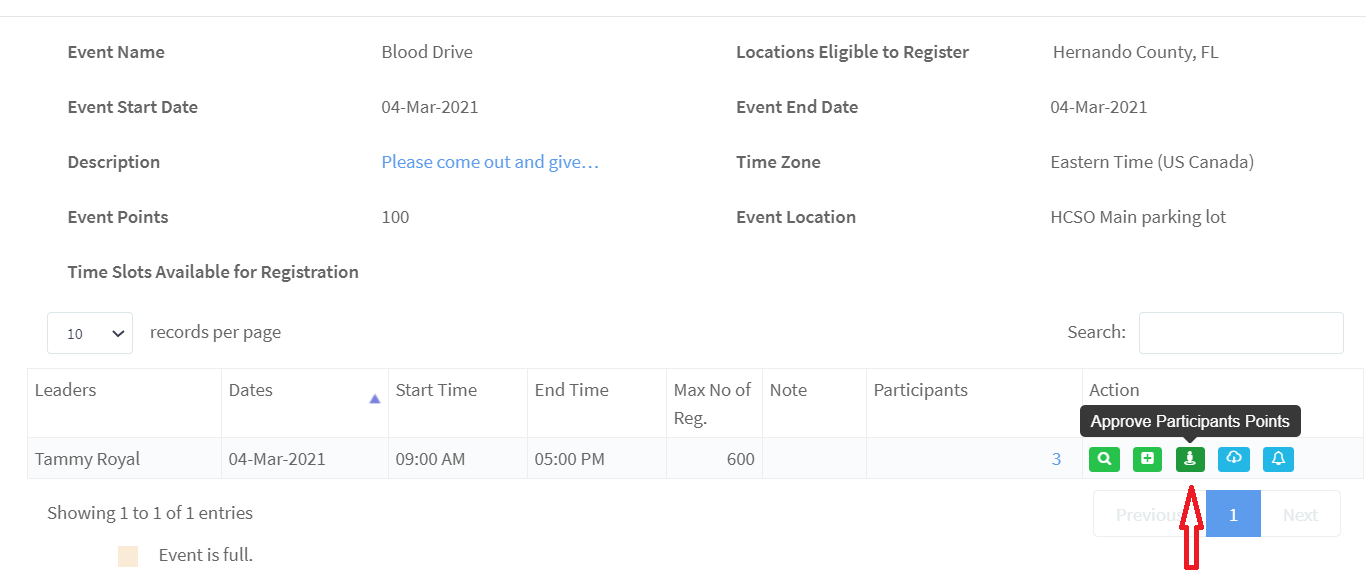Image resolution: width=1366 pixels, height=580 pixels.
Task: Click the green plus add icon
Action: tap(1147, 459)
